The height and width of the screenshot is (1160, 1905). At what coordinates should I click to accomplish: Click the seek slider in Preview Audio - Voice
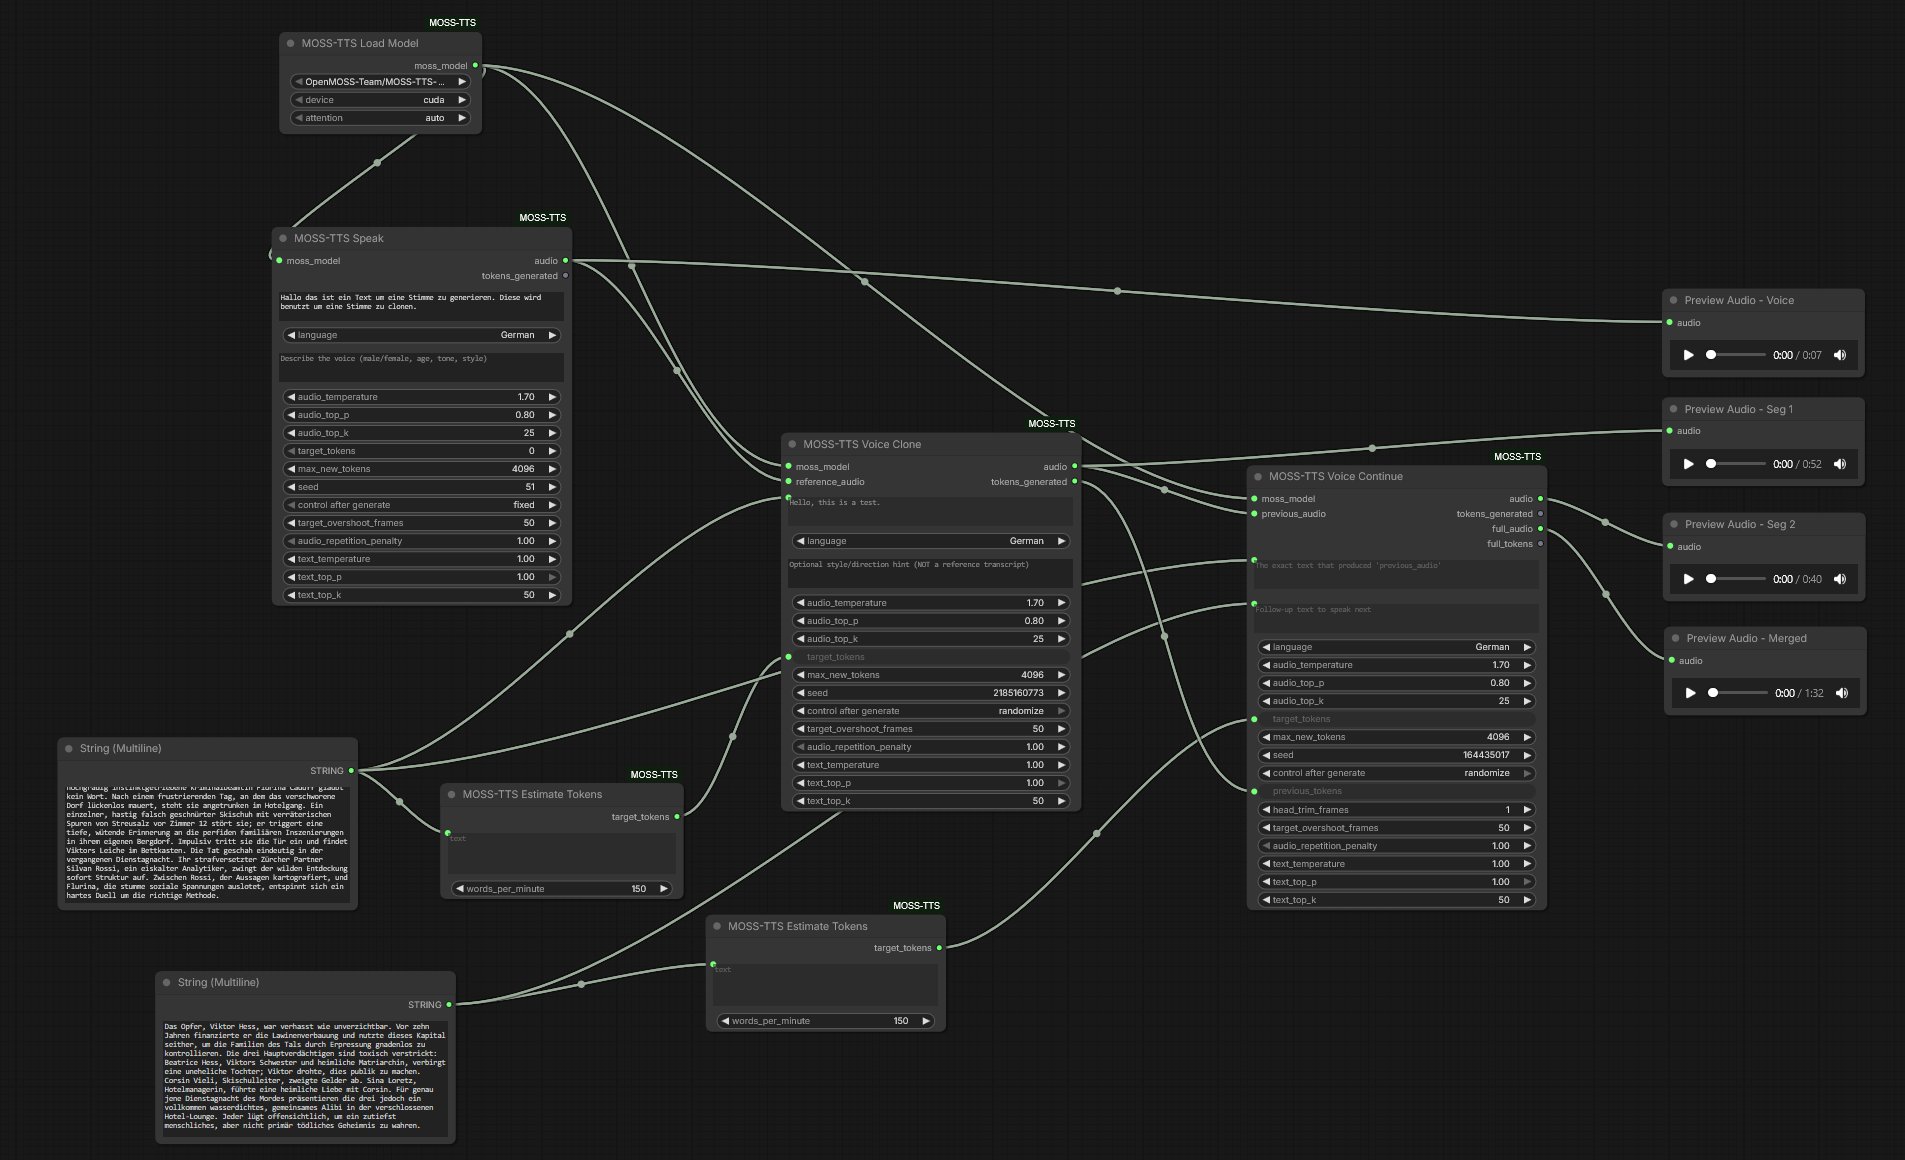tap(1735, 355)
